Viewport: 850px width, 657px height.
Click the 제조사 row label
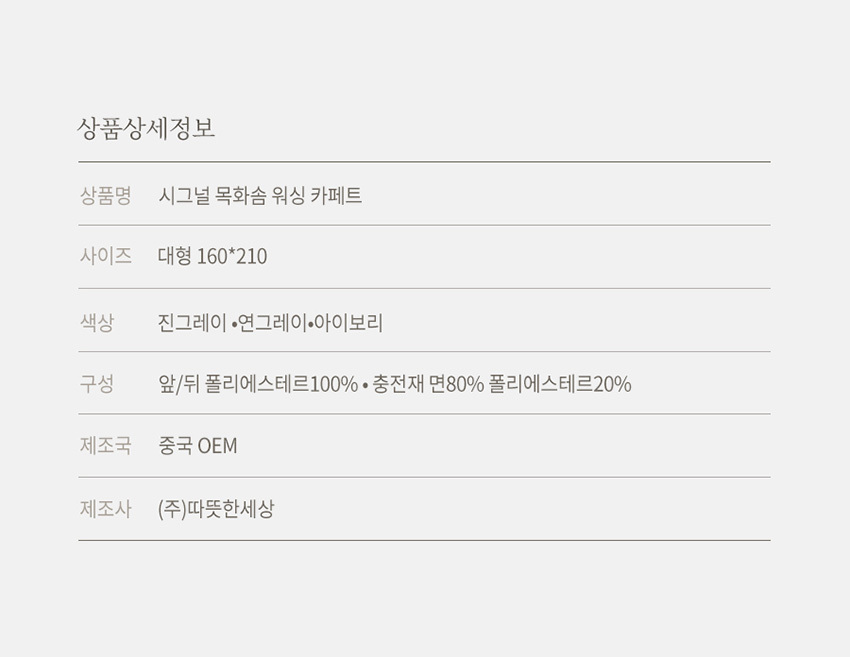pyautogui.click(x=105, y=509)
